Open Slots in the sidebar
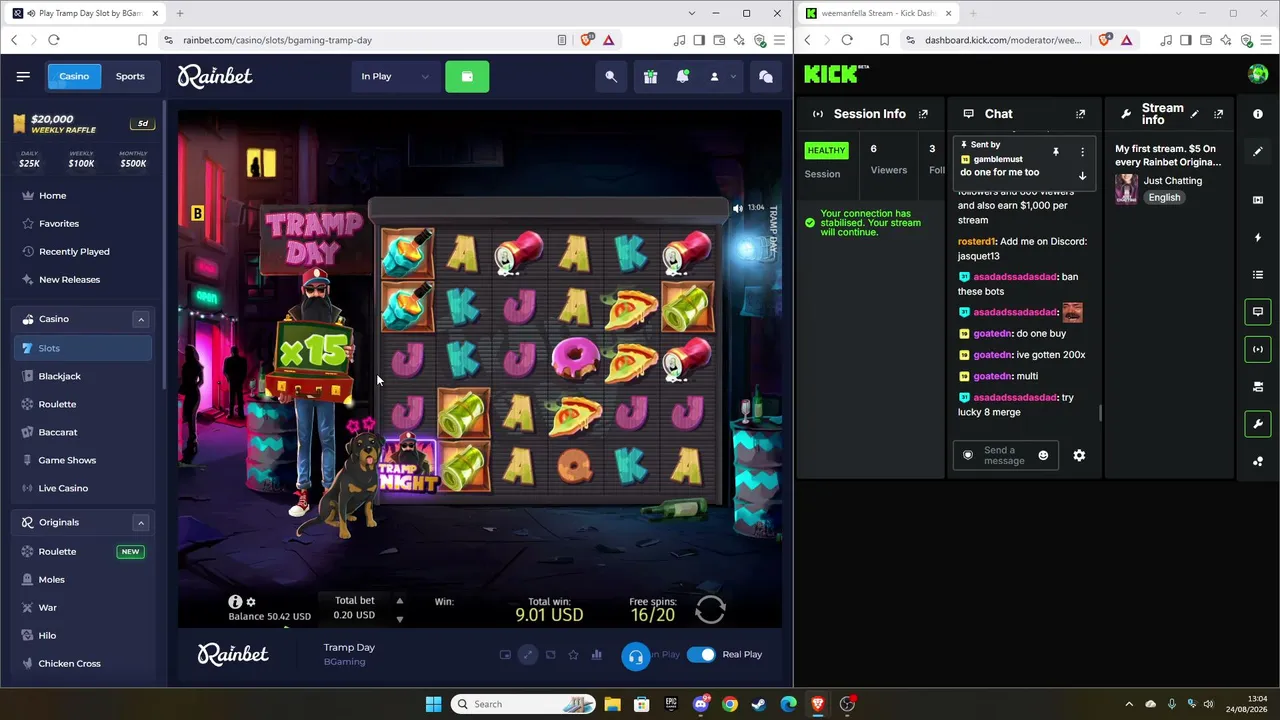Screen dimensions: 1280x720 (83, 348)
